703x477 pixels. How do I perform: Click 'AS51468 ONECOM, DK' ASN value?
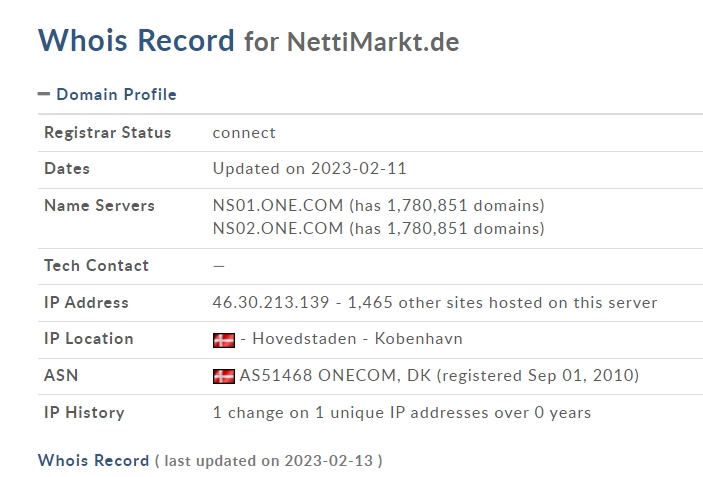coord(335,375)
